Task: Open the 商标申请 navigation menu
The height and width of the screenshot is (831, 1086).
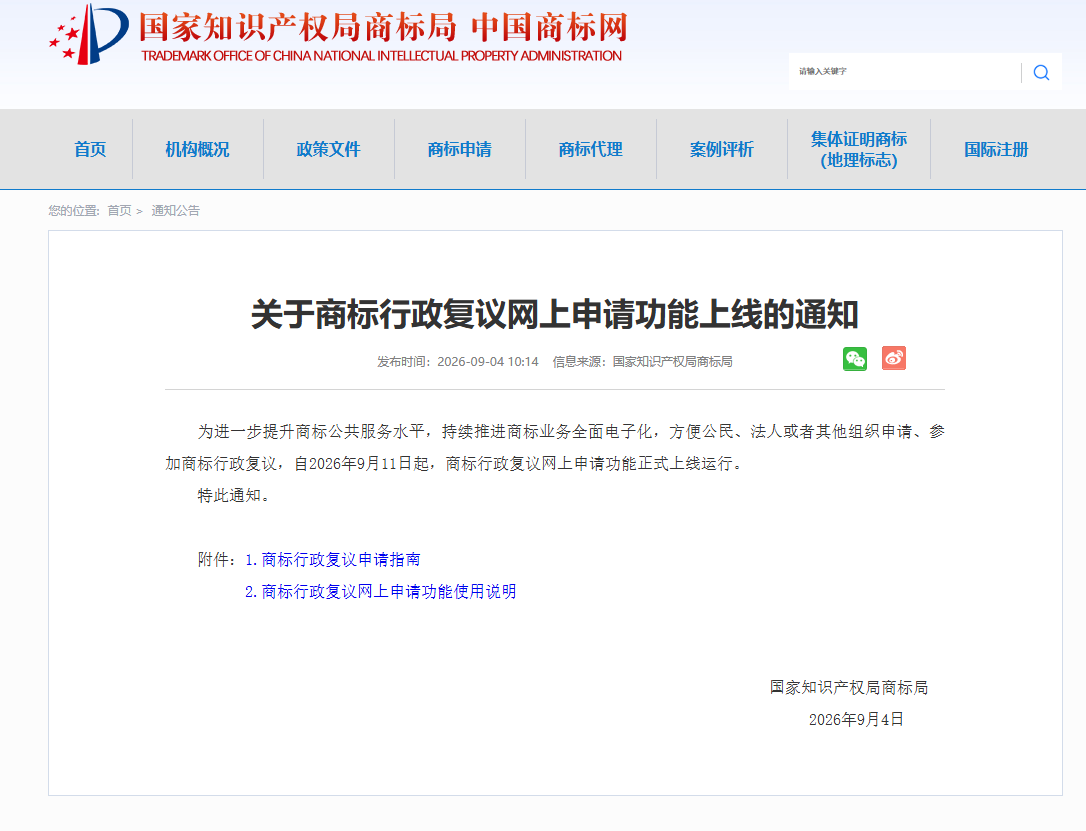Action: point(459,149)
